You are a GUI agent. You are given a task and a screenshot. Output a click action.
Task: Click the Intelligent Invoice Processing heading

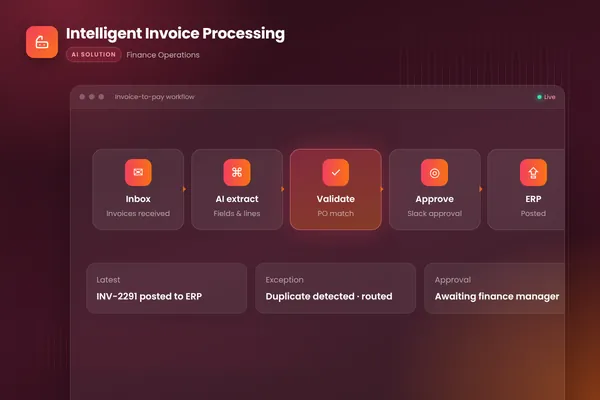175,34
